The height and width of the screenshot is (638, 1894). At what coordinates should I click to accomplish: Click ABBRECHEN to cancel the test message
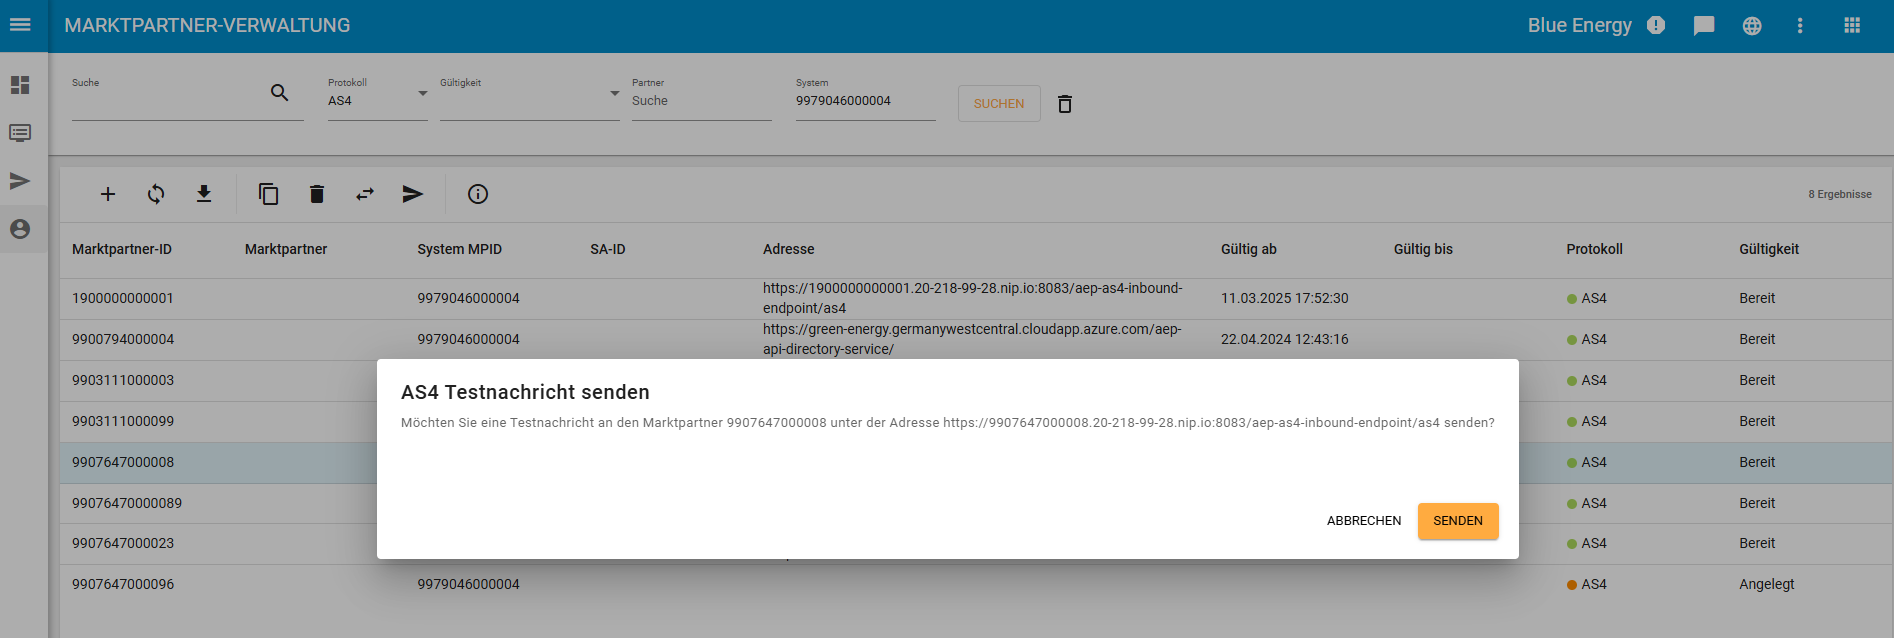(1363, 521)
